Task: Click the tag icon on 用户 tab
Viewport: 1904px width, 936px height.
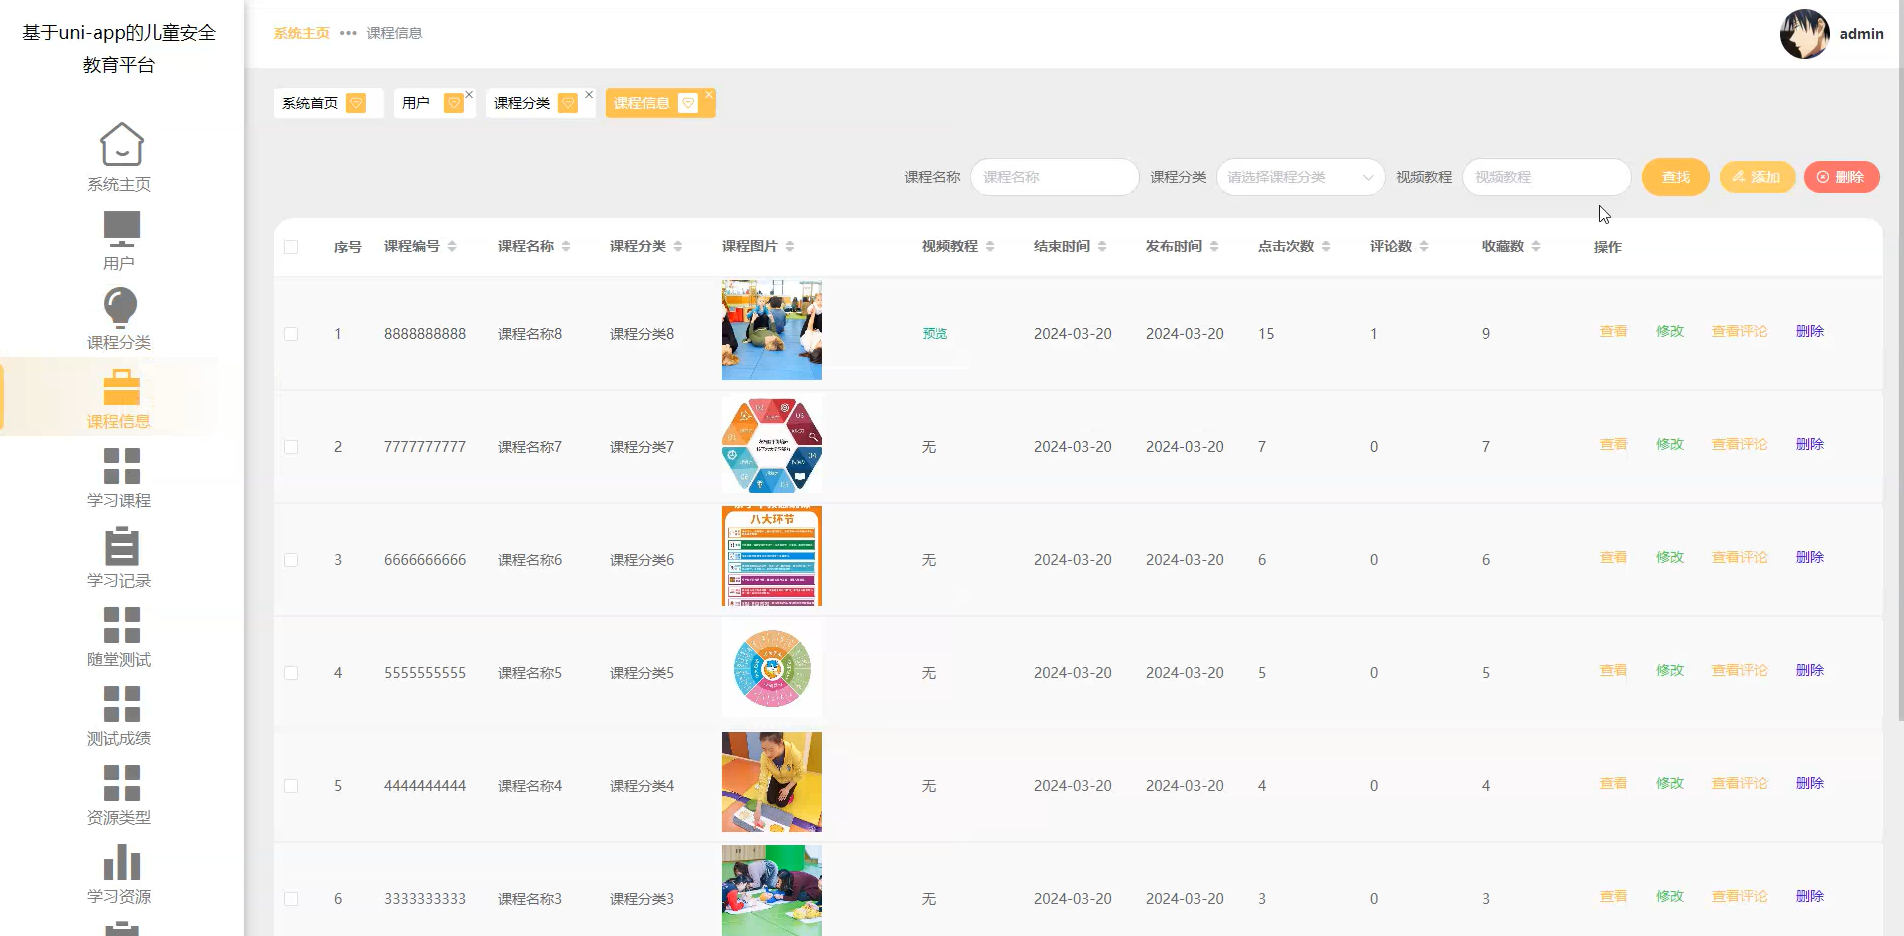Action: click(454, 103)
